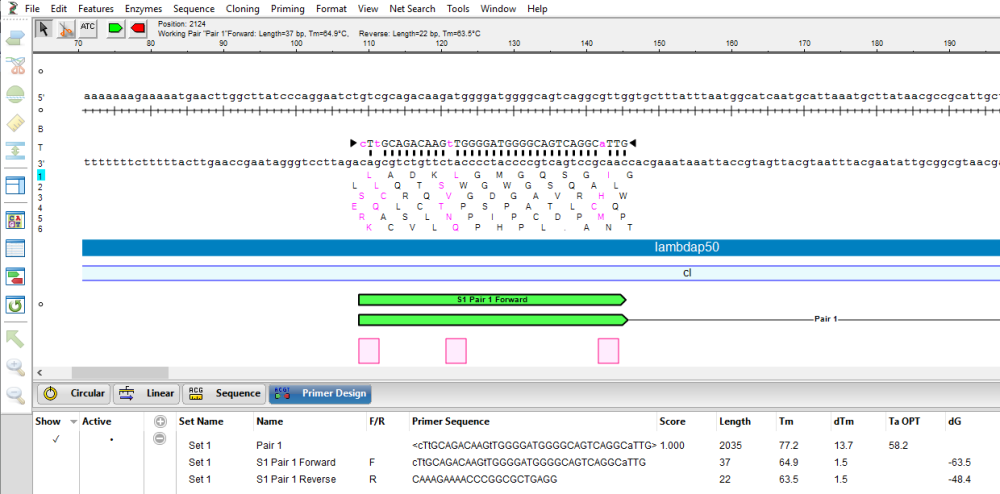
Task: Click the yellow ruler icon in sidebar
Action: (x=15, y=124)
